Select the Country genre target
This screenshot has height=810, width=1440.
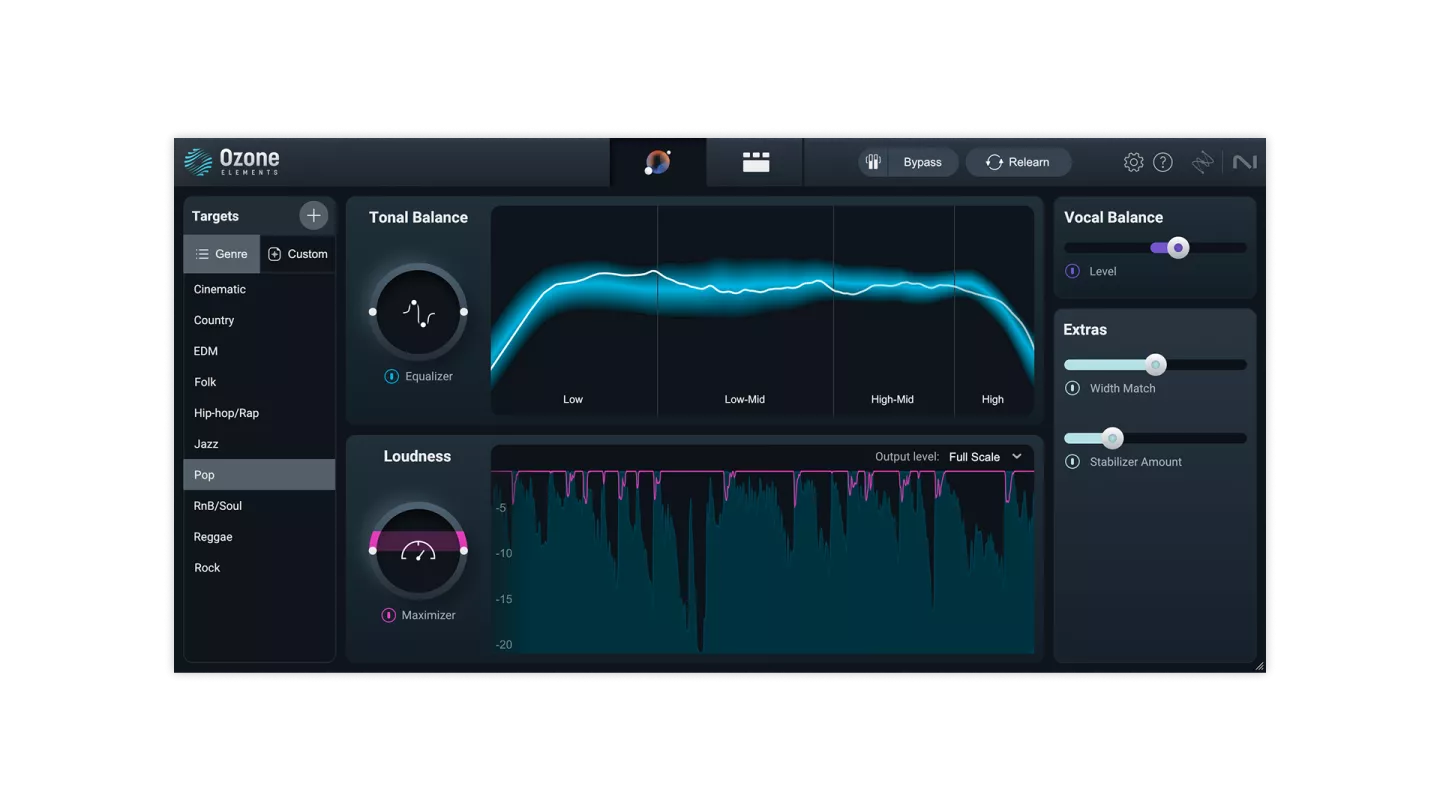click(x=259, y=320)
